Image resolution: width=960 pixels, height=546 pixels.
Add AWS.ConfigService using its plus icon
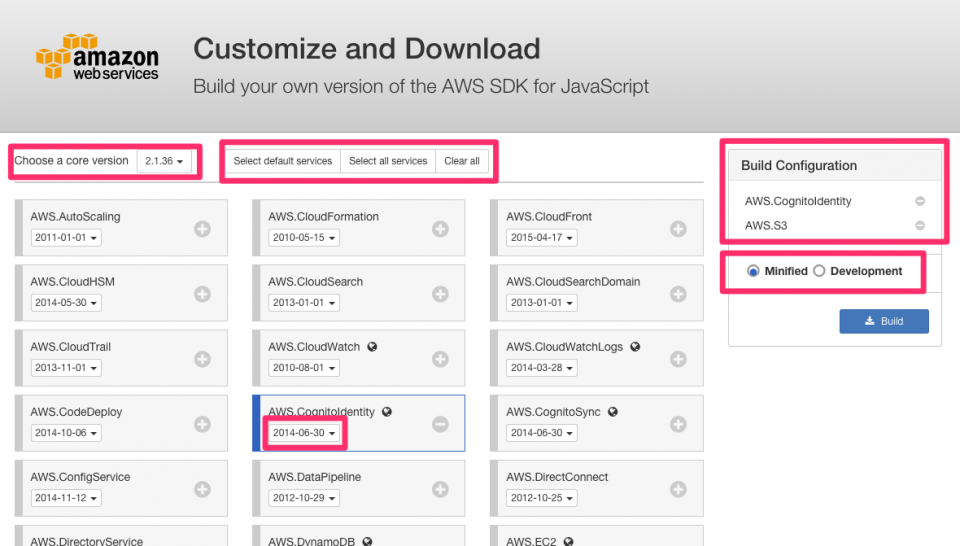(203, 489)
